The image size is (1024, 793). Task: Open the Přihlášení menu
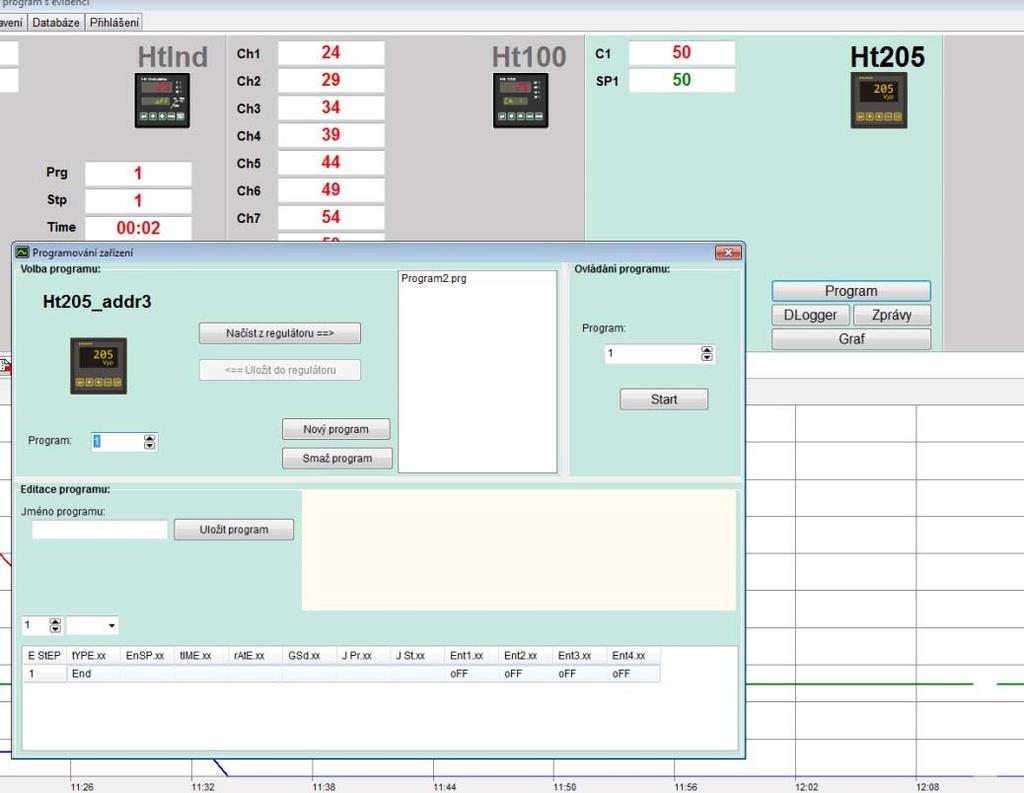[x=114, y=22]
